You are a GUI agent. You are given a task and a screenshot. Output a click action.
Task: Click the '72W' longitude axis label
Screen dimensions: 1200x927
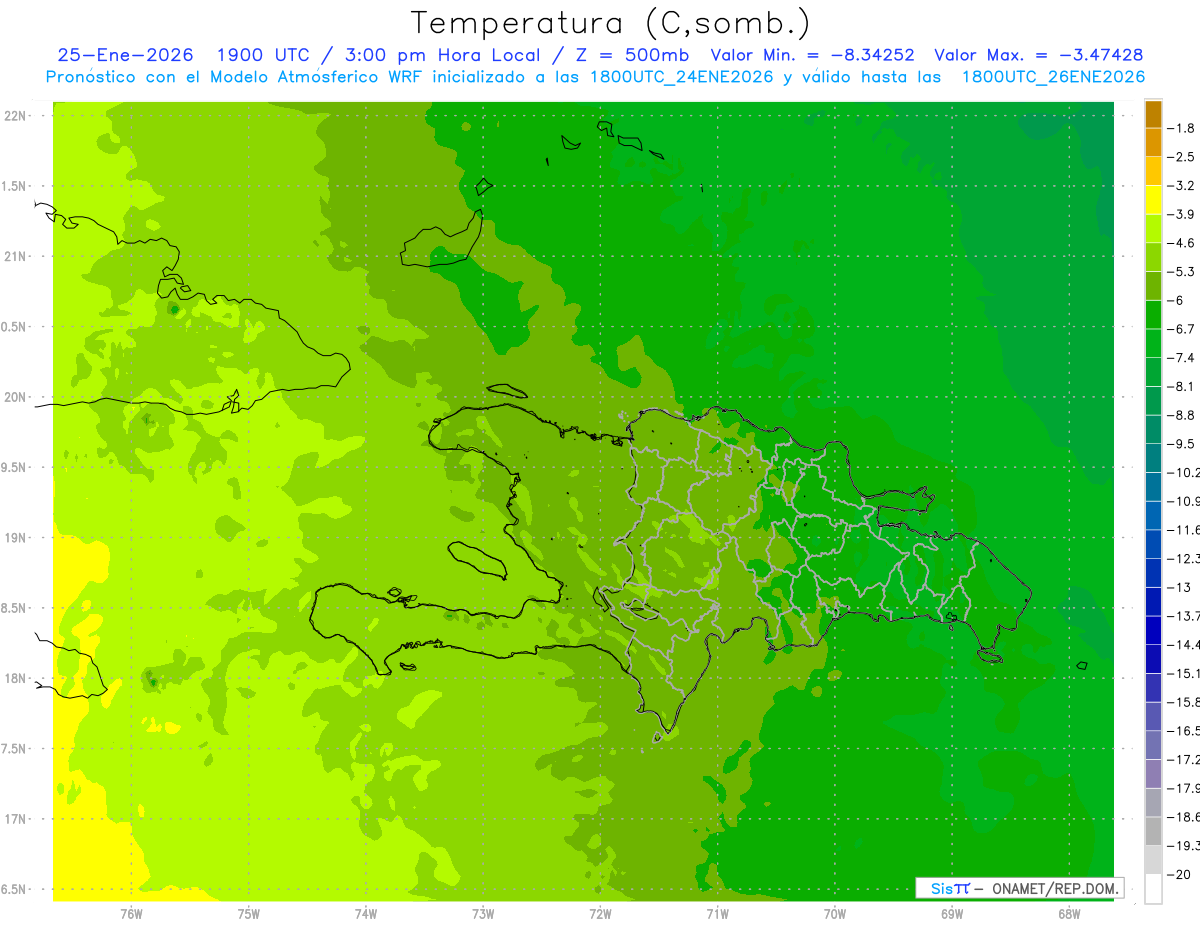pyautogui.click(x=600, y=913)
